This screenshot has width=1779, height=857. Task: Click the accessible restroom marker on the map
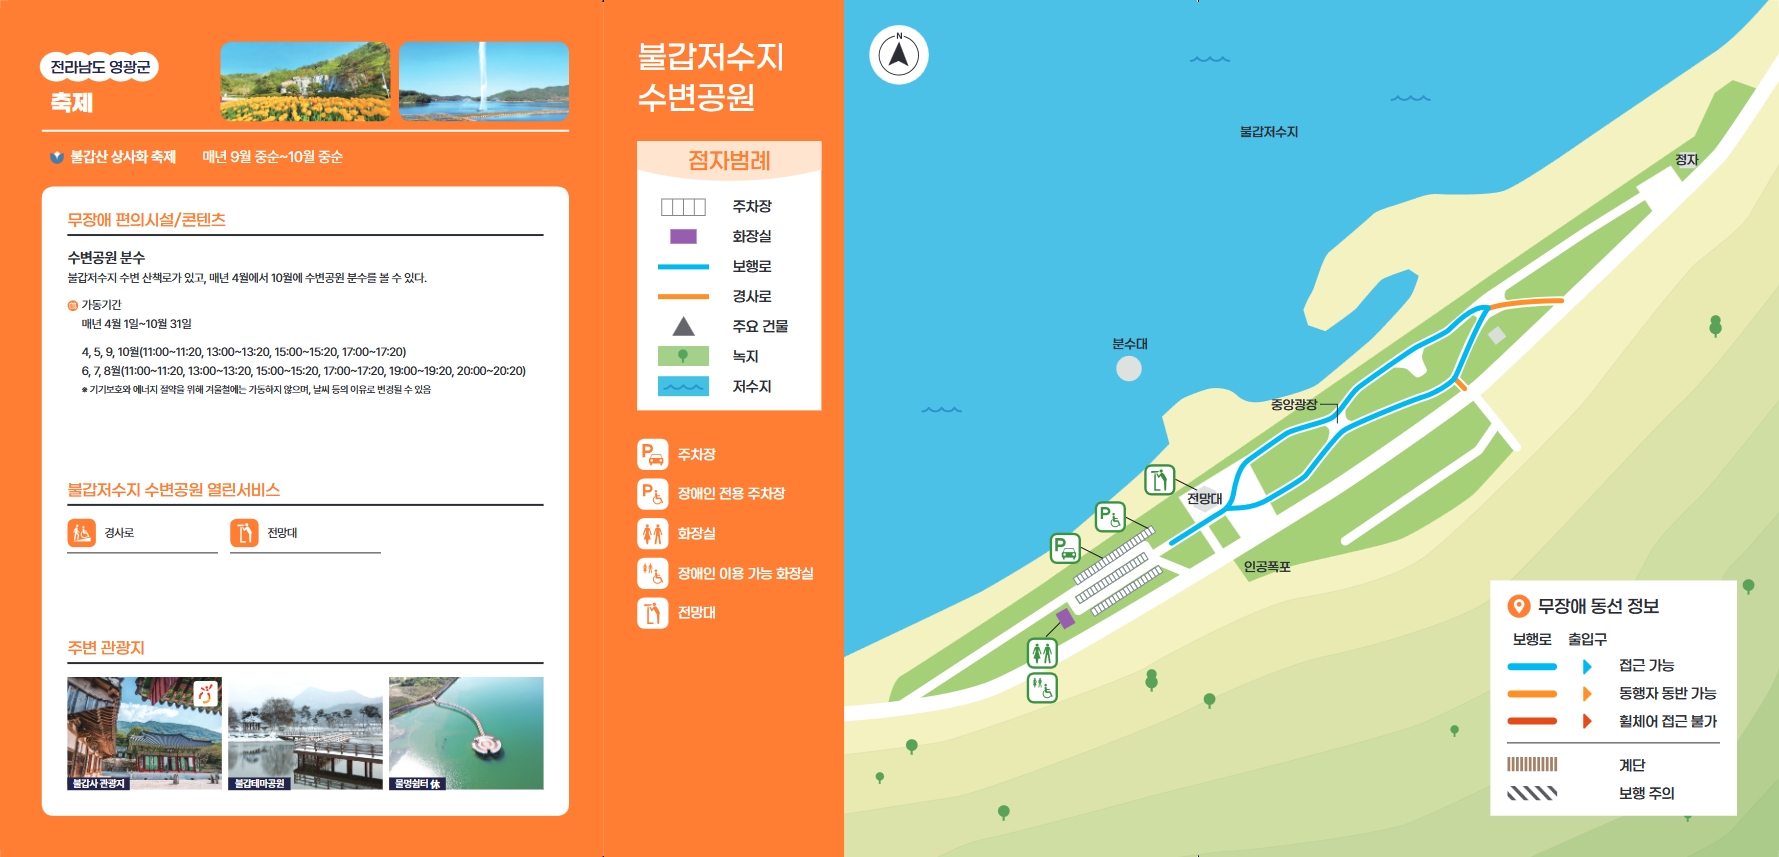coord(1042,688)
